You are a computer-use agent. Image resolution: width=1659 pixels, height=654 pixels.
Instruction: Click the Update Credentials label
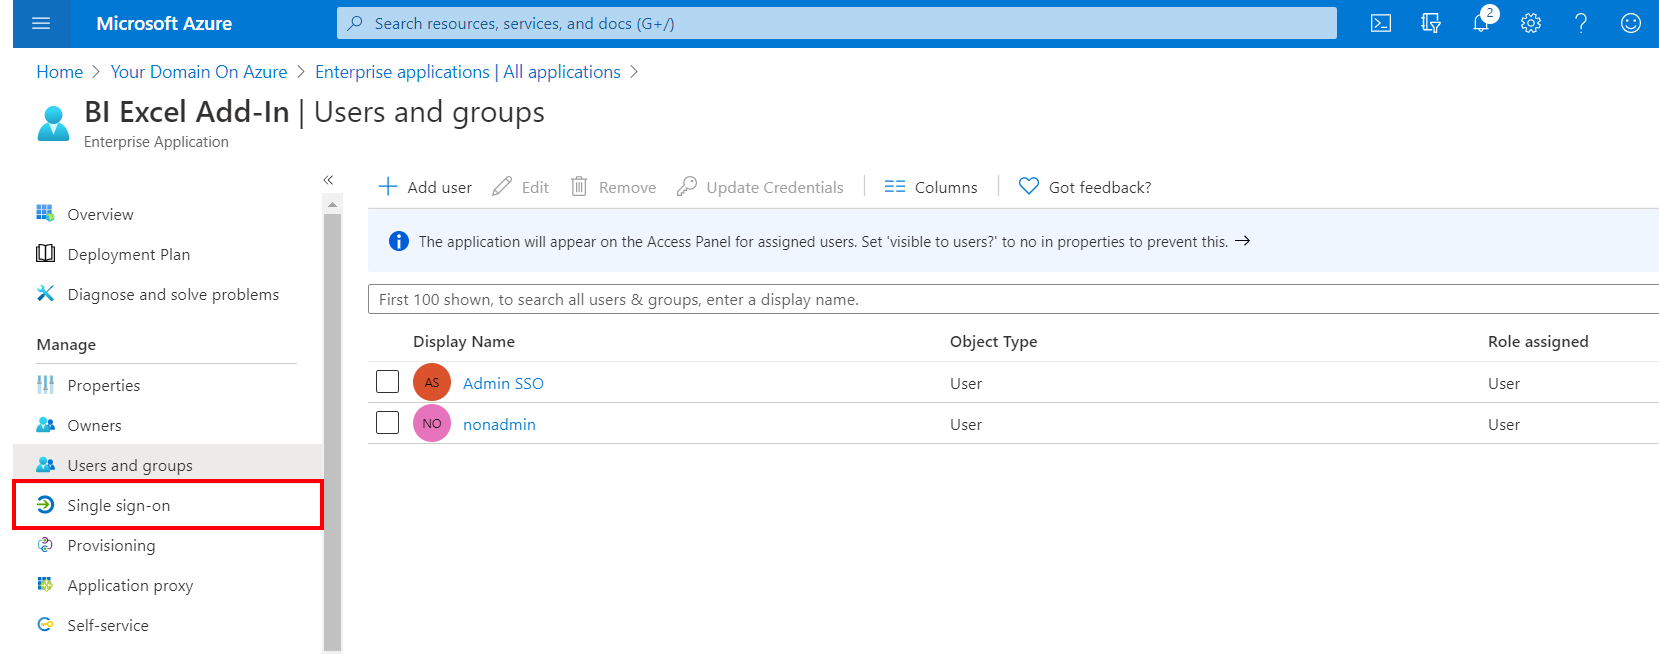(x=775, y=187)
